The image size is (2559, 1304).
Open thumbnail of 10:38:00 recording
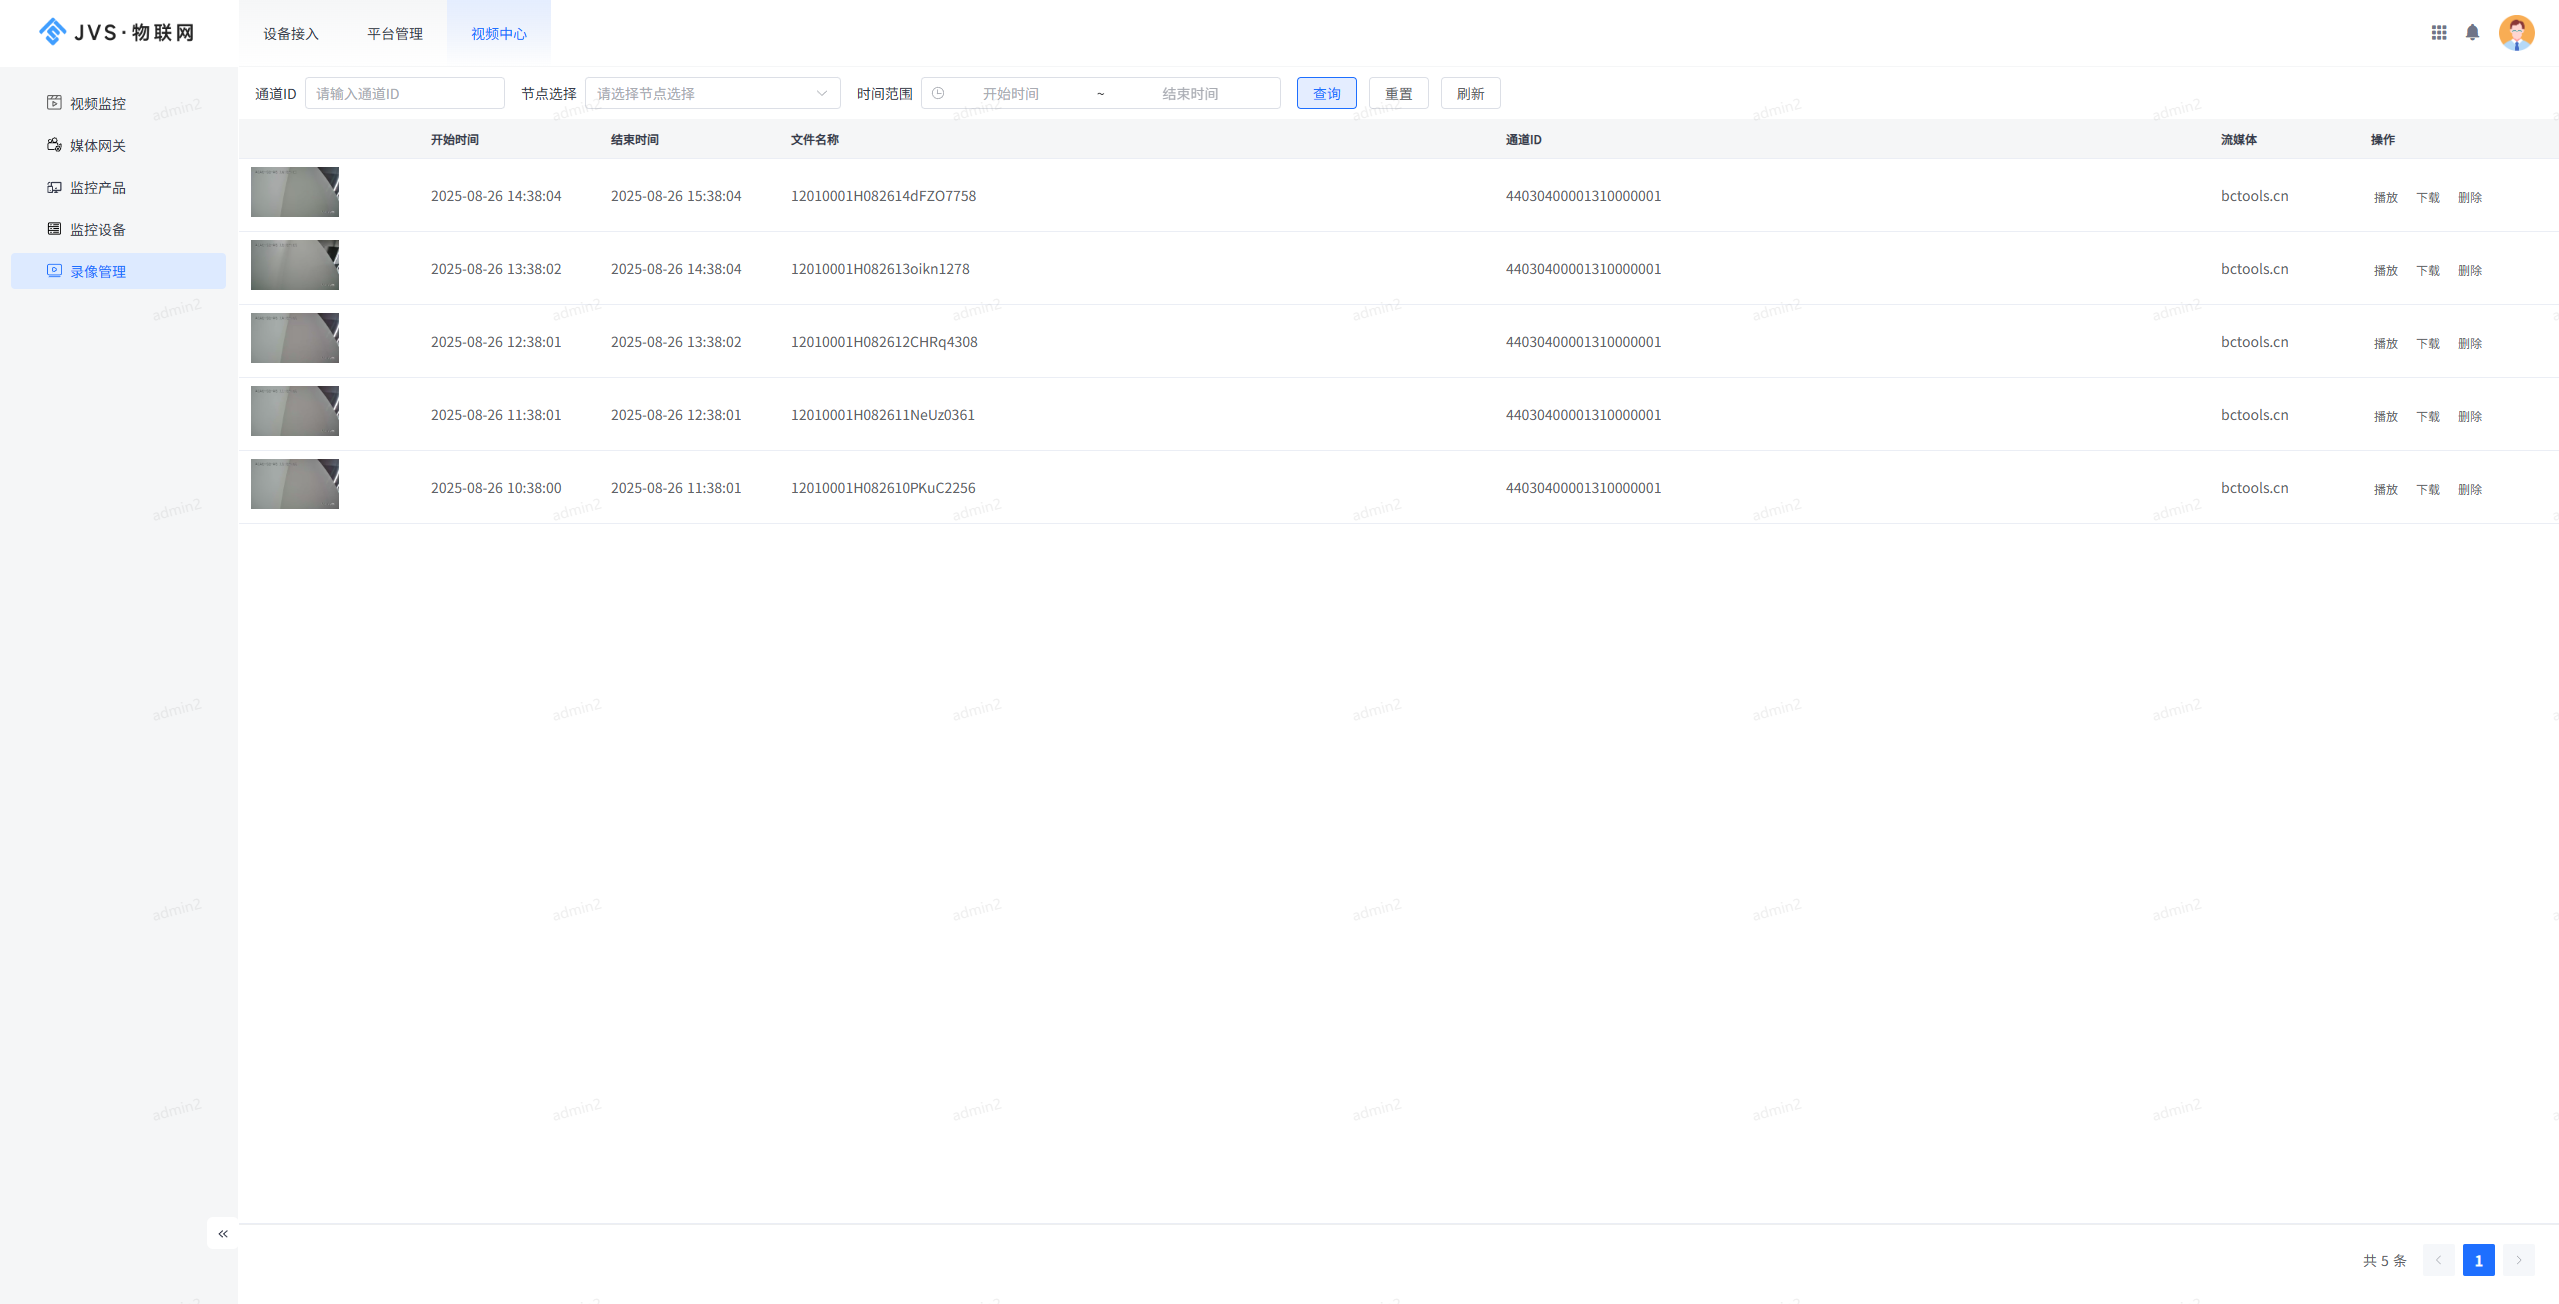295,484
